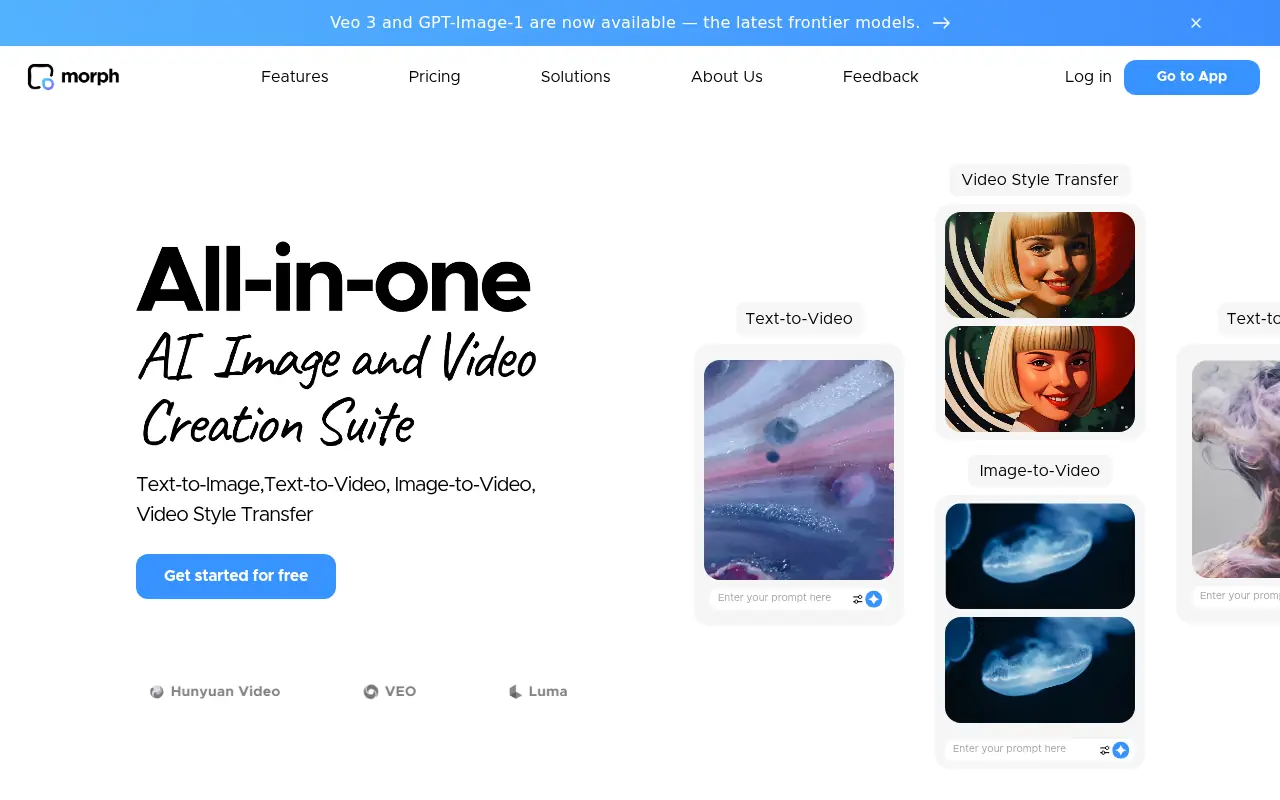Click the blue generate icon under Text-to-Video
Image resolution: width=1280 pixels, height=800 pixels.
tap(874, 598)
